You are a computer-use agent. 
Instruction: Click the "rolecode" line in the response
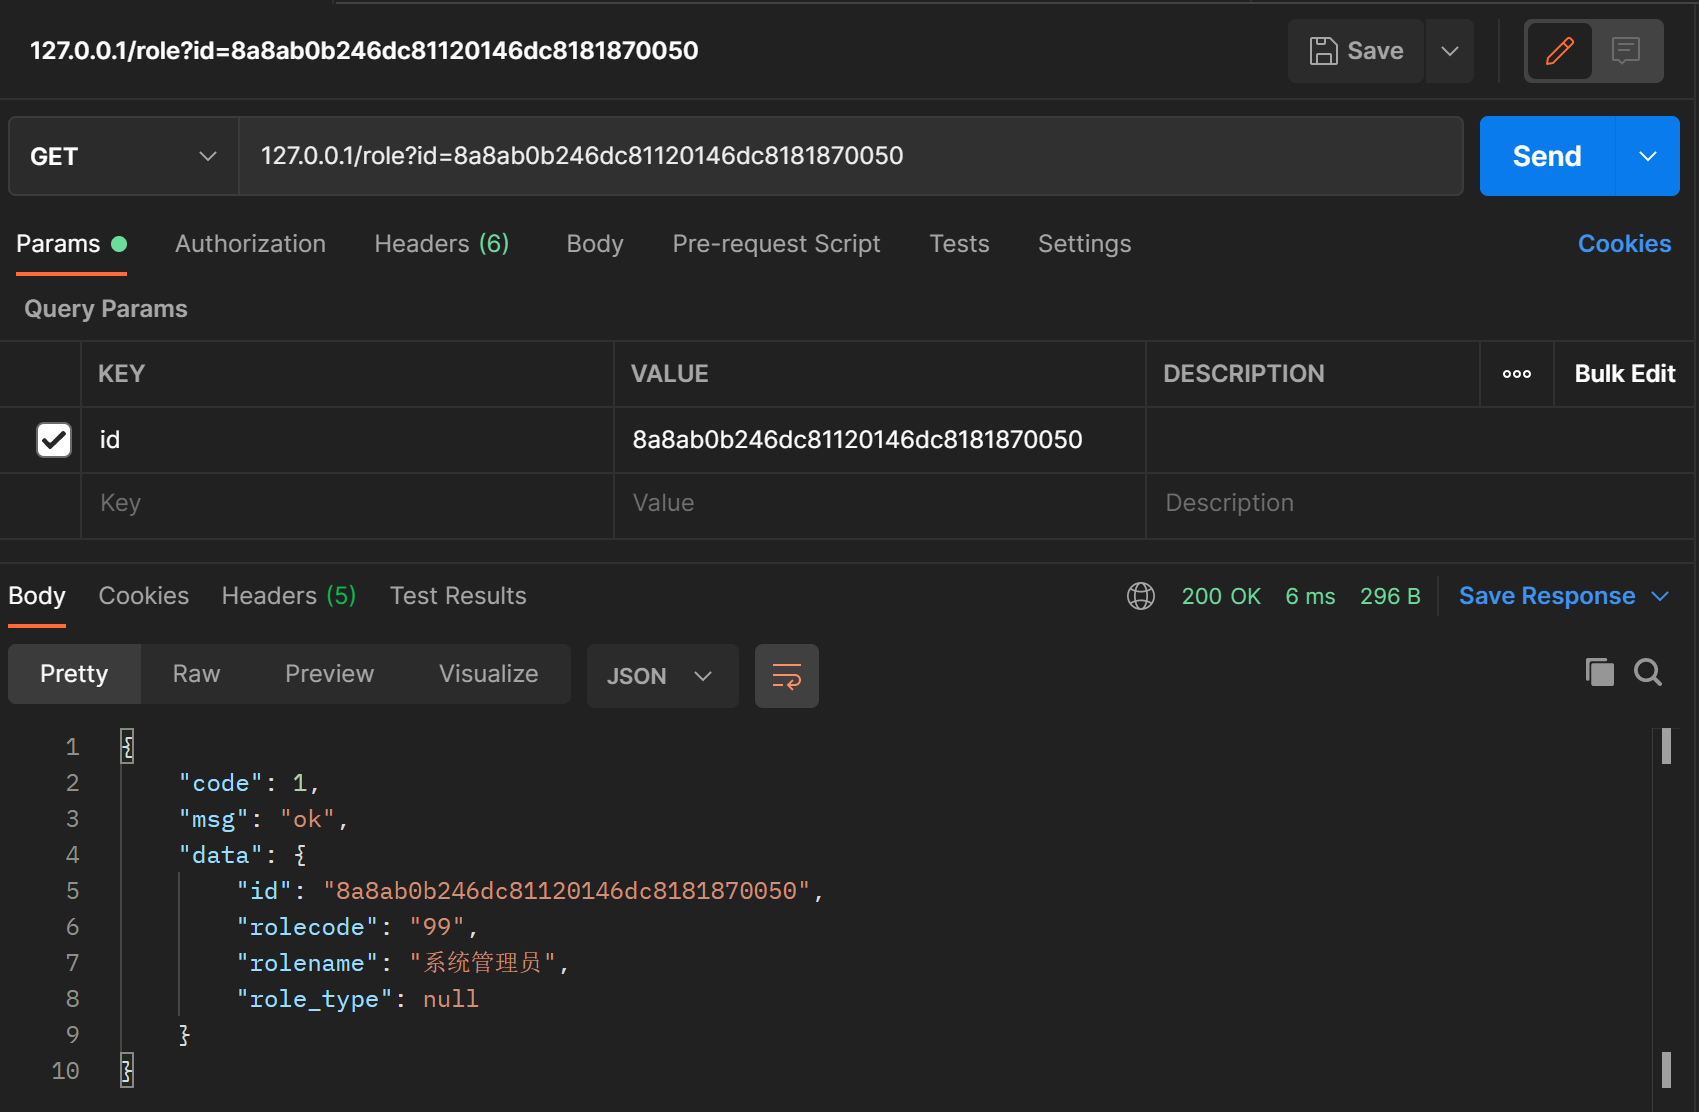[357, 927]
